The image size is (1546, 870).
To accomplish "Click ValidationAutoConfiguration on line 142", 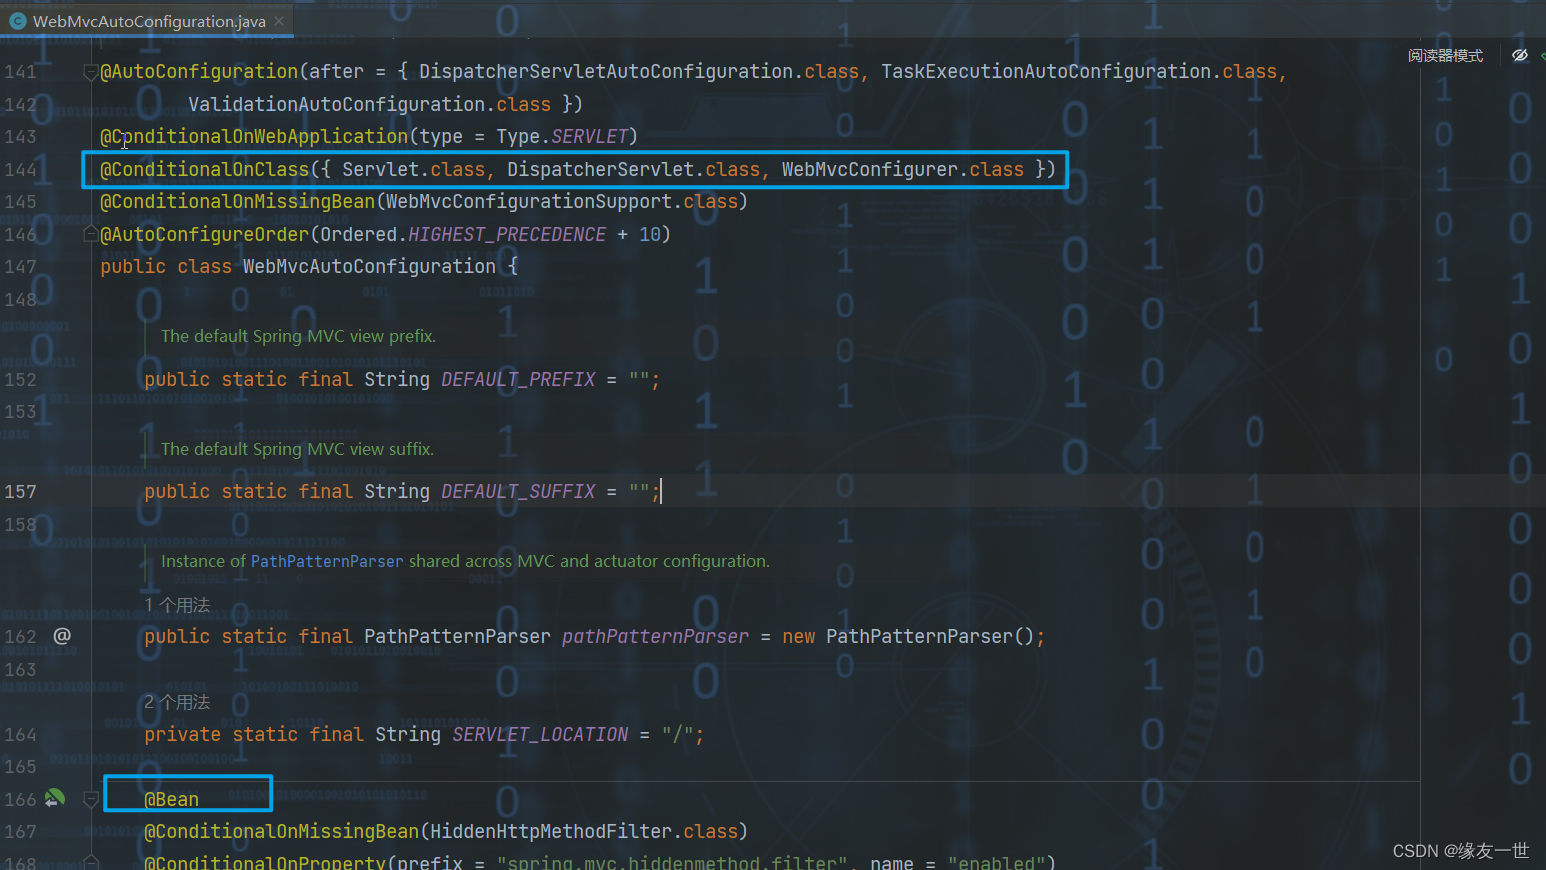I will click(336, 105).
